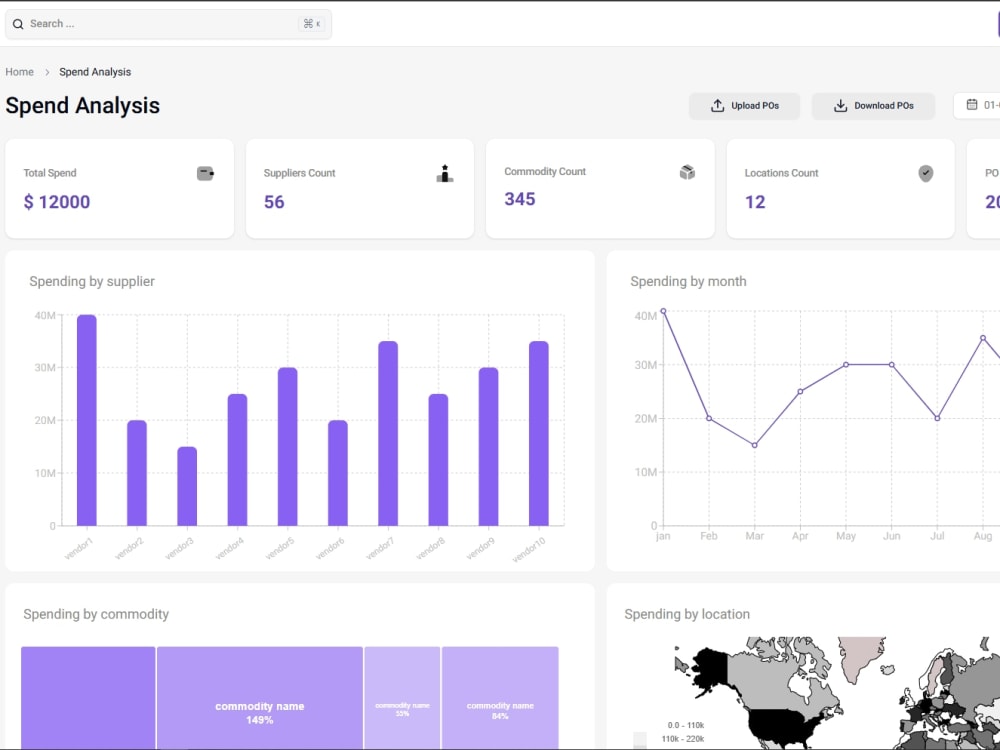Click the Mar data point on month chart
The height and width of the screenshot is (750, 1000).
pos(754,445)
